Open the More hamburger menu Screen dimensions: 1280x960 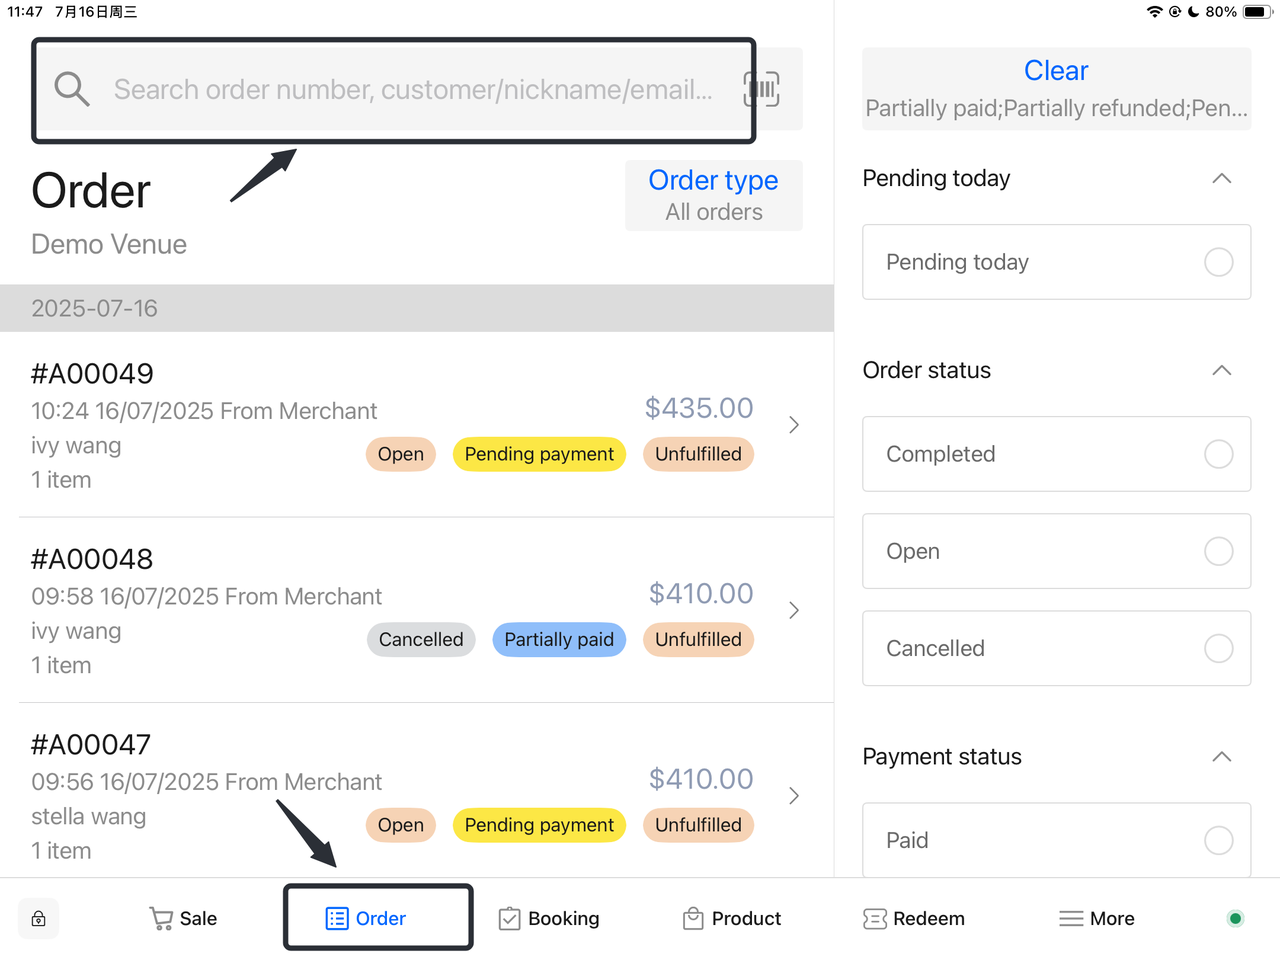pos(1097,919)
